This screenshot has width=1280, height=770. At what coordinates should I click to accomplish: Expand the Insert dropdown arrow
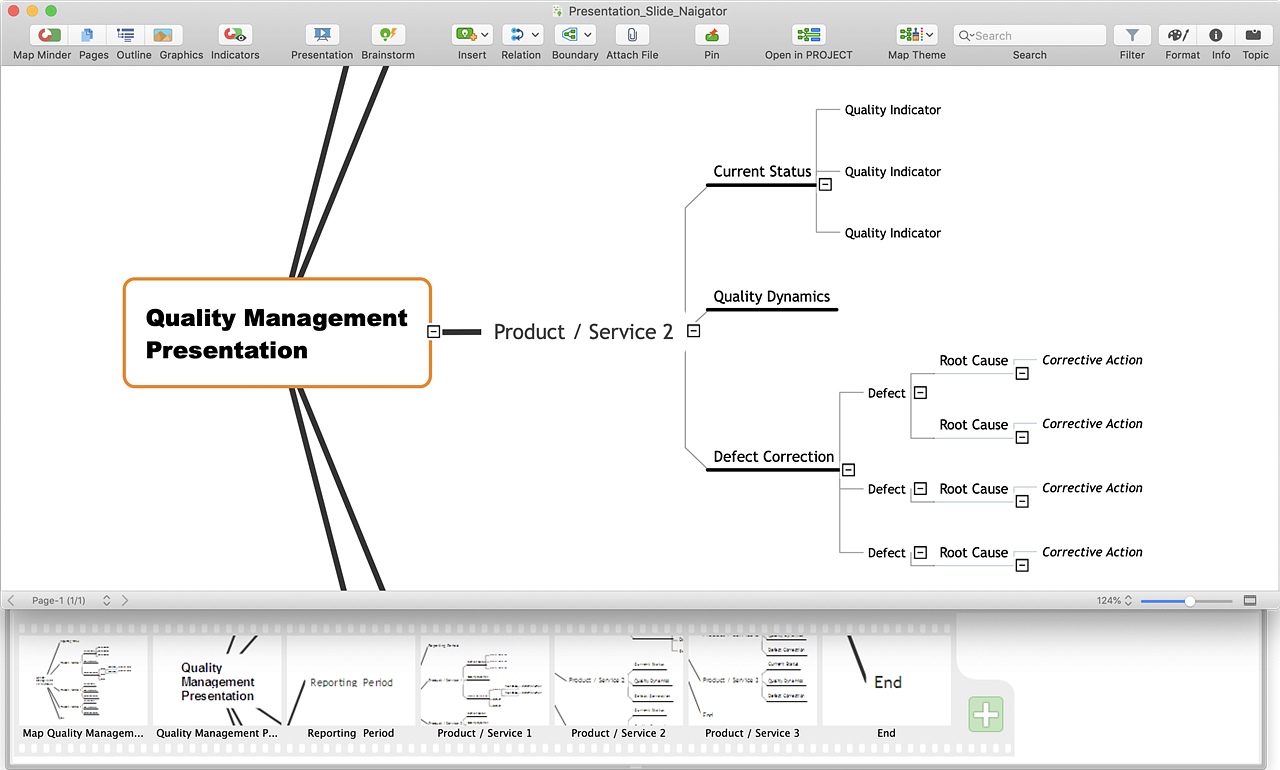pyautogui.click(x=485, y=35)
